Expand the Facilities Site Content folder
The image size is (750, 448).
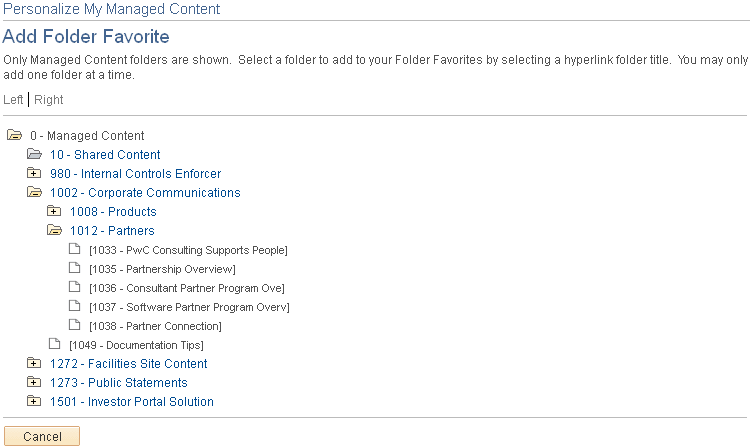click(x=34, y=363)
